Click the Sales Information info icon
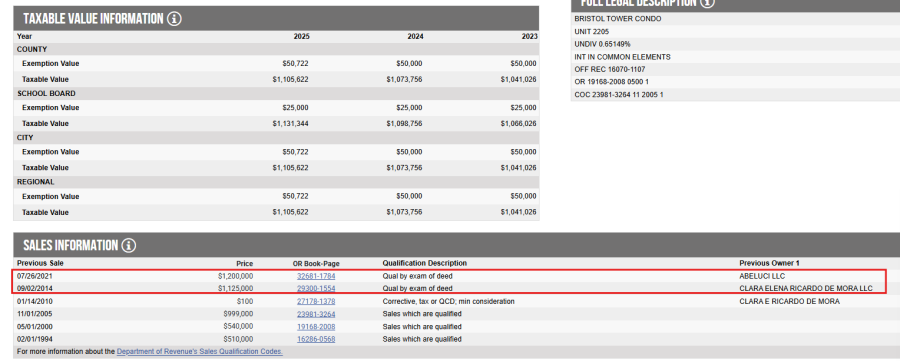The width and height of the screenshot is (900, 361). click(x=129, y=246)
